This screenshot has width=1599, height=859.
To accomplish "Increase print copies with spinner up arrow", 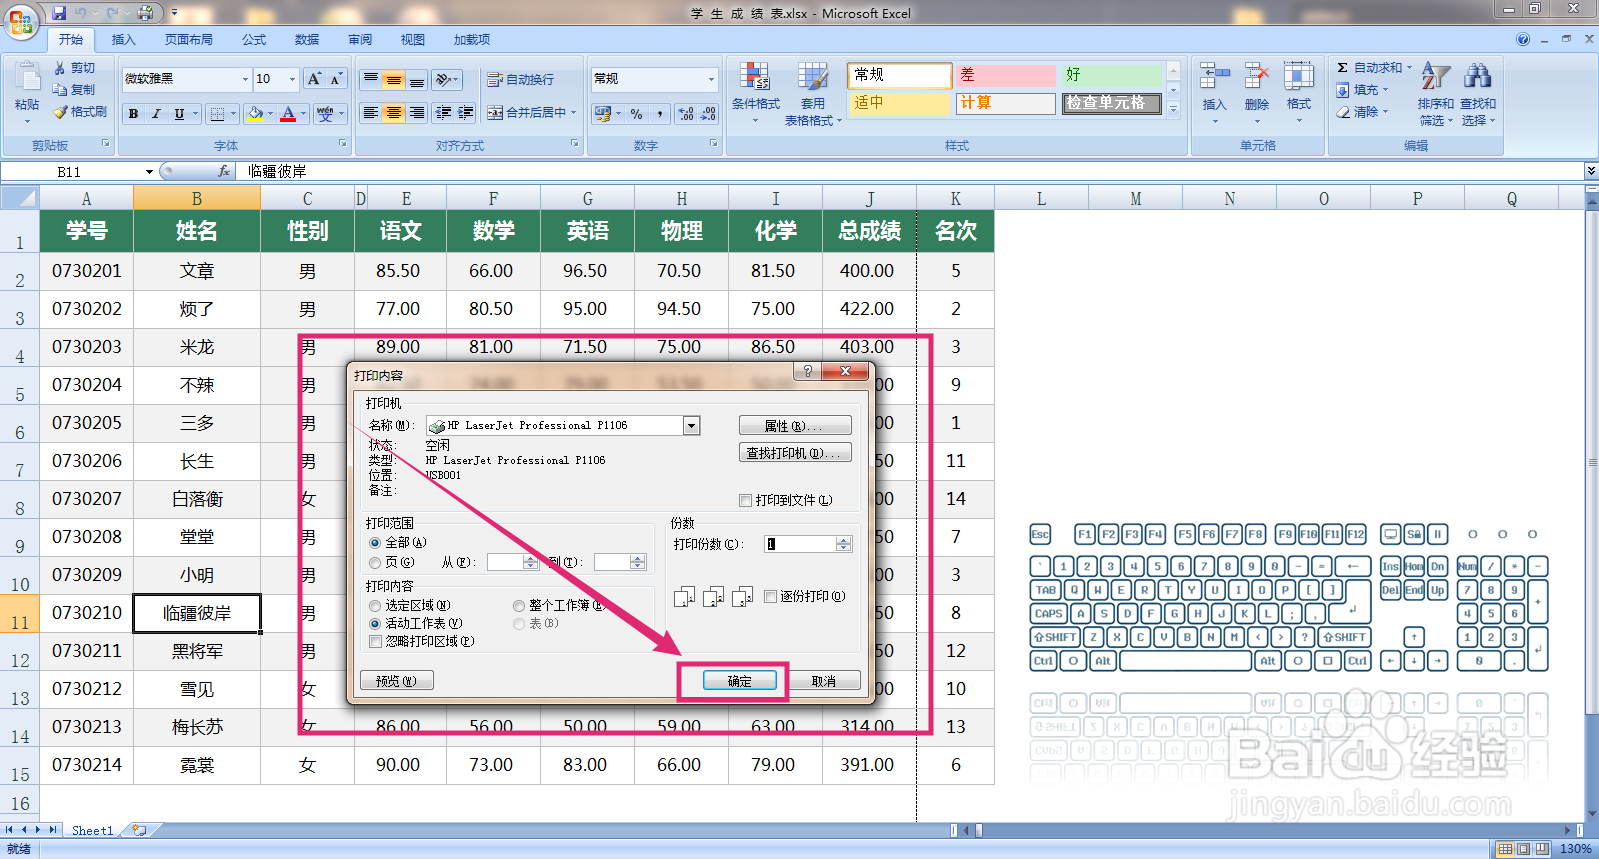I will coord(844,540).
